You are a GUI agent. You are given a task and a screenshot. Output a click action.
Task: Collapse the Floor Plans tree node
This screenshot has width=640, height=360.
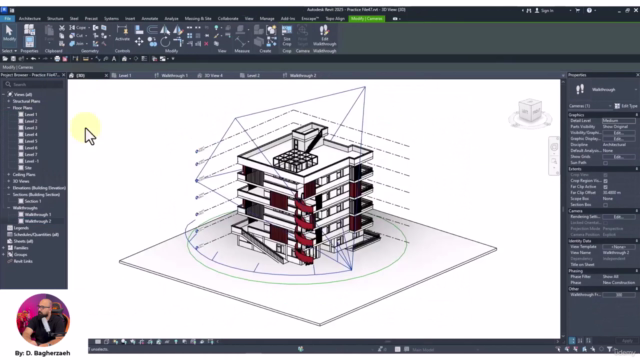pos(9,108)
